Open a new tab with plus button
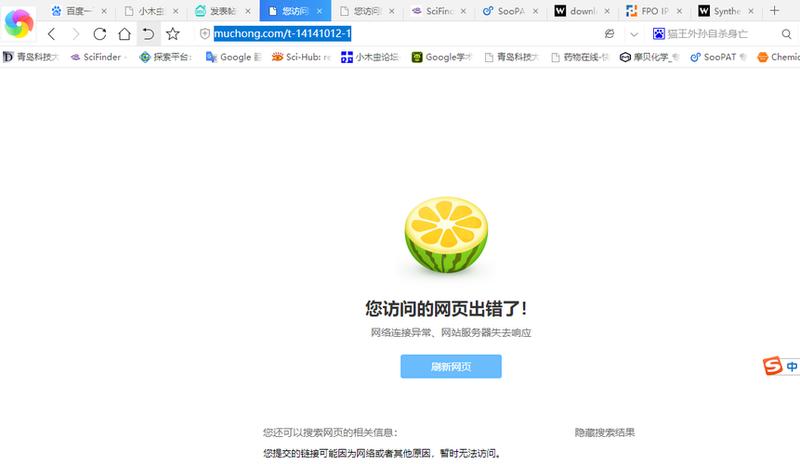This screenshot has width=800, height=464. coord(774,11)
